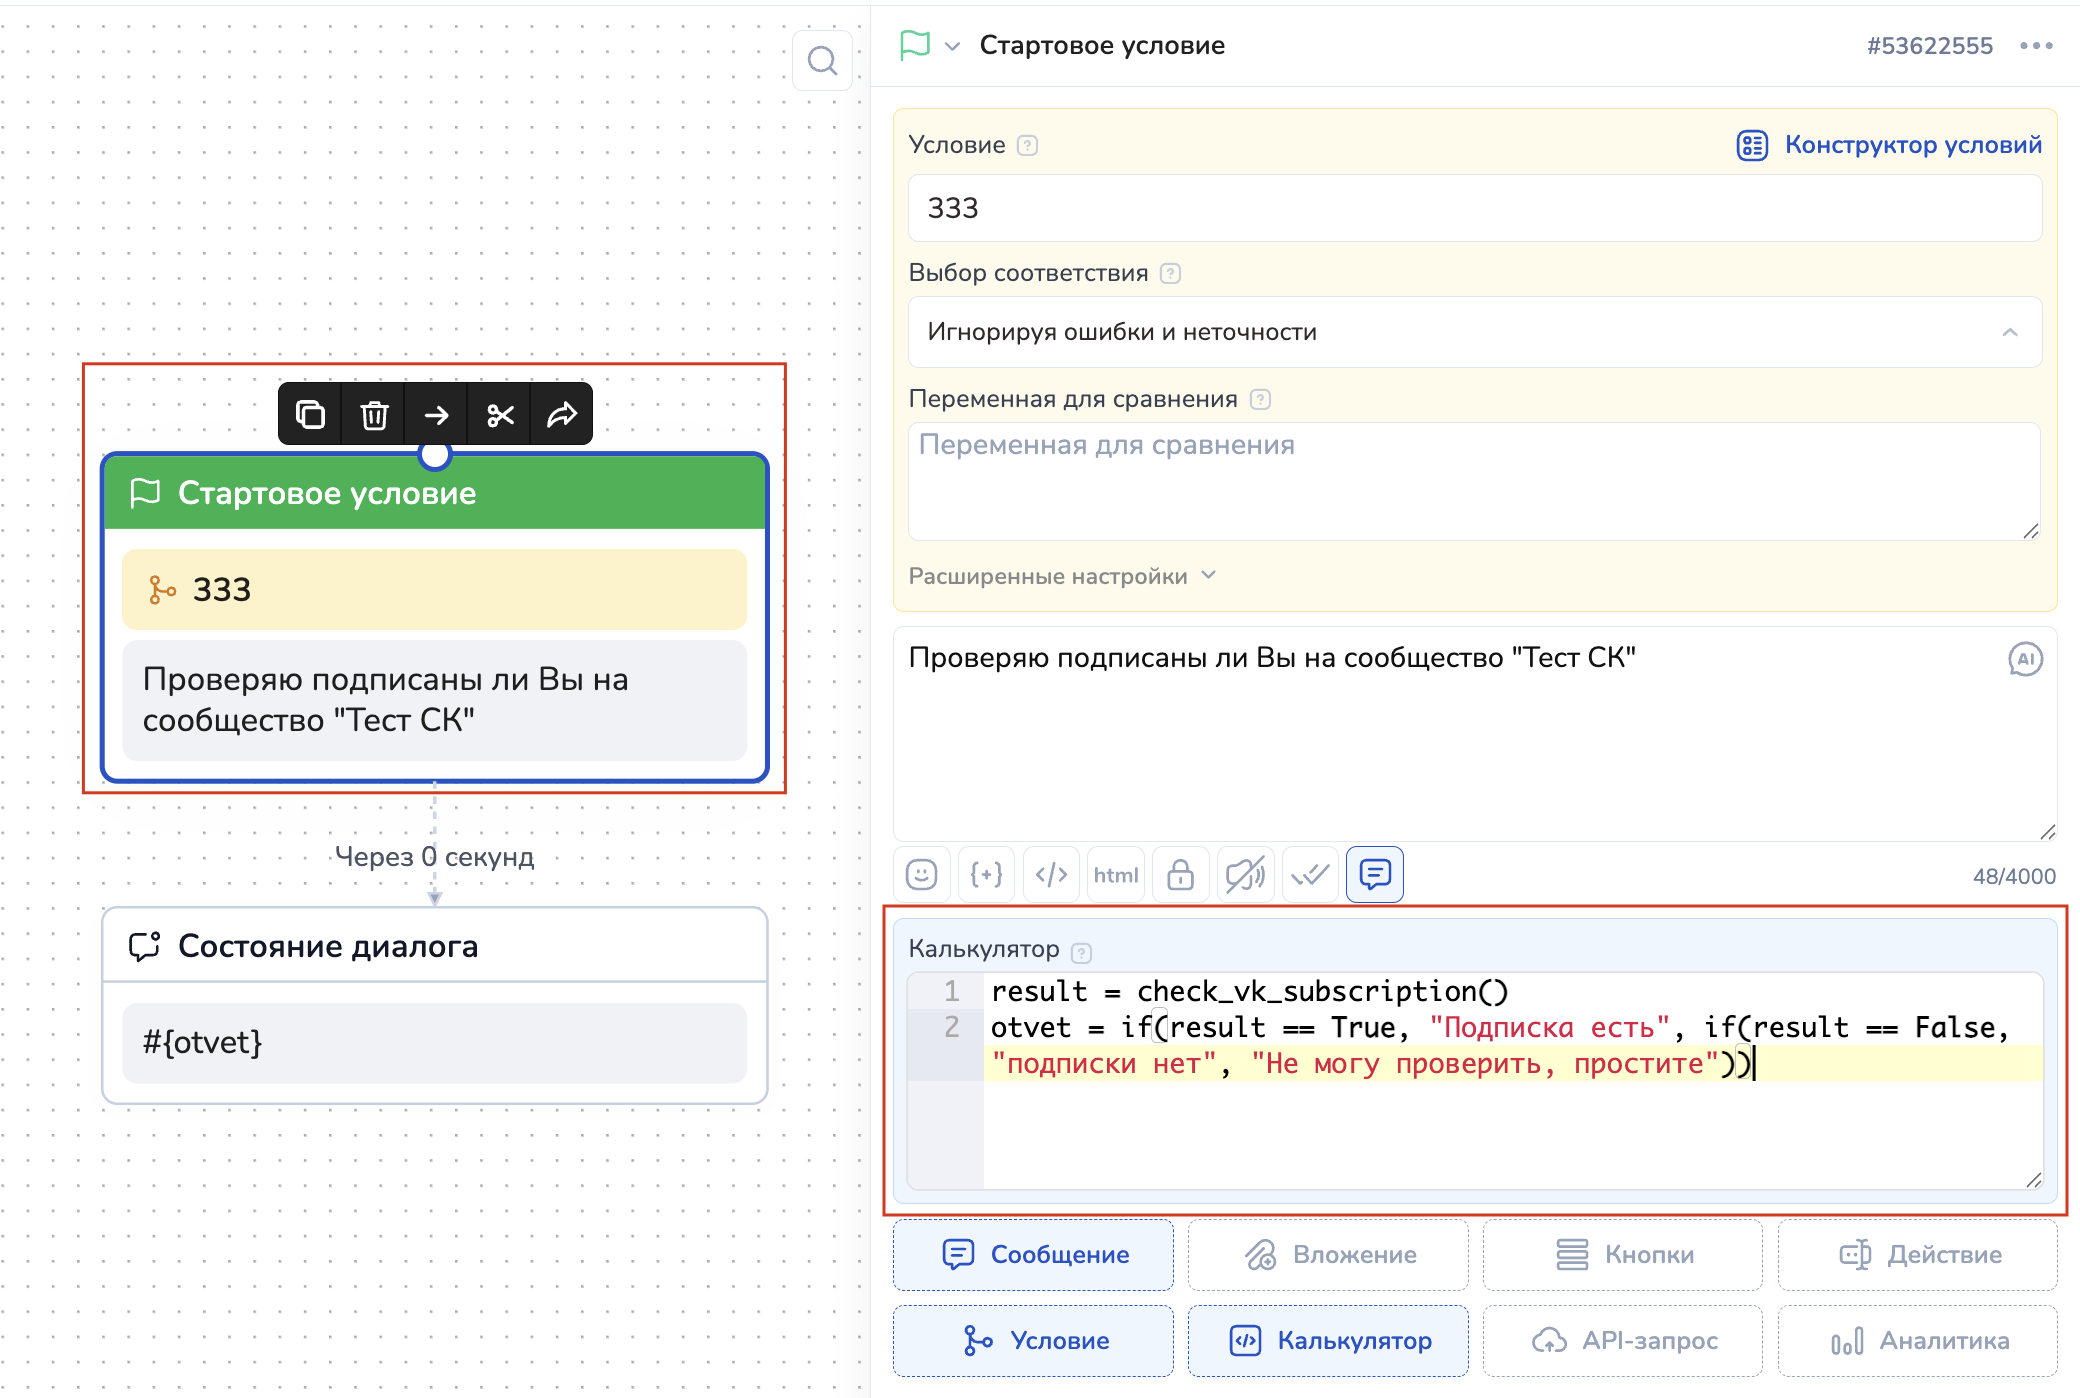Image resolution: width=2080 pixels, height=1398 pixels.
Task: Toggle the lock icon under message
Action: point(1180,875)
